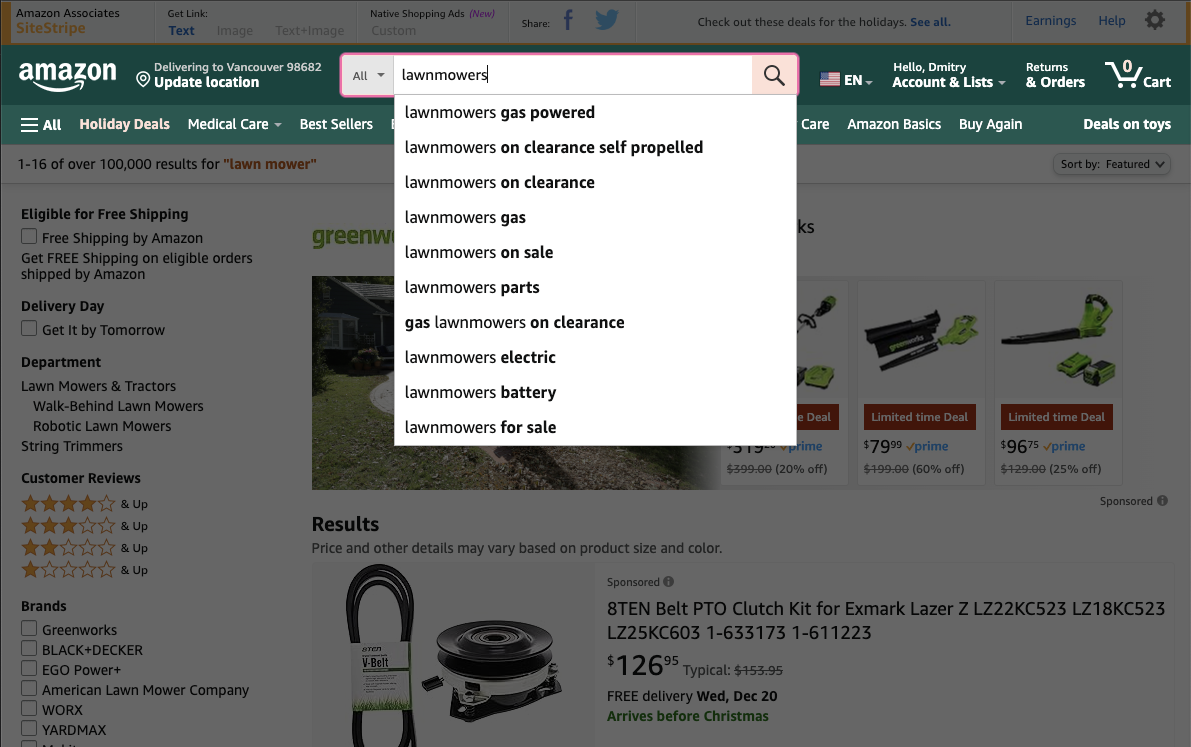Share via Twitter bird icon
Image resolution: width=1191 pixels, height=747 pixels.
(x=607, y=21)
